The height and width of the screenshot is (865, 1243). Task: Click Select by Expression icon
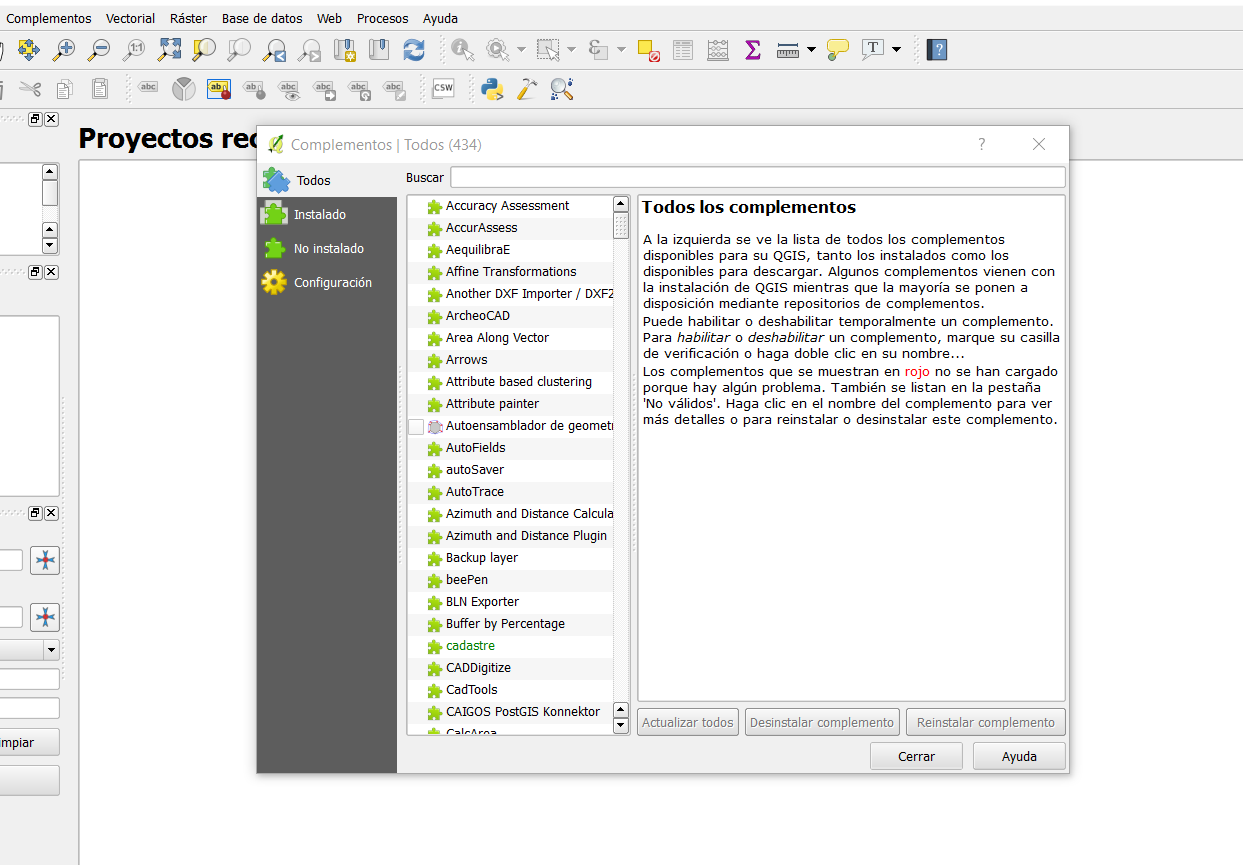point(598,49)
